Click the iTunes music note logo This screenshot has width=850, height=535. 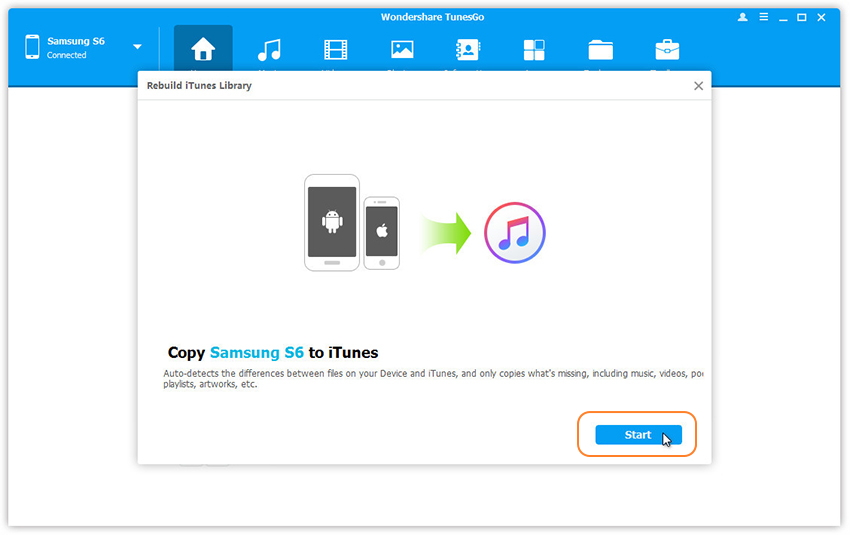pos(514,234)
